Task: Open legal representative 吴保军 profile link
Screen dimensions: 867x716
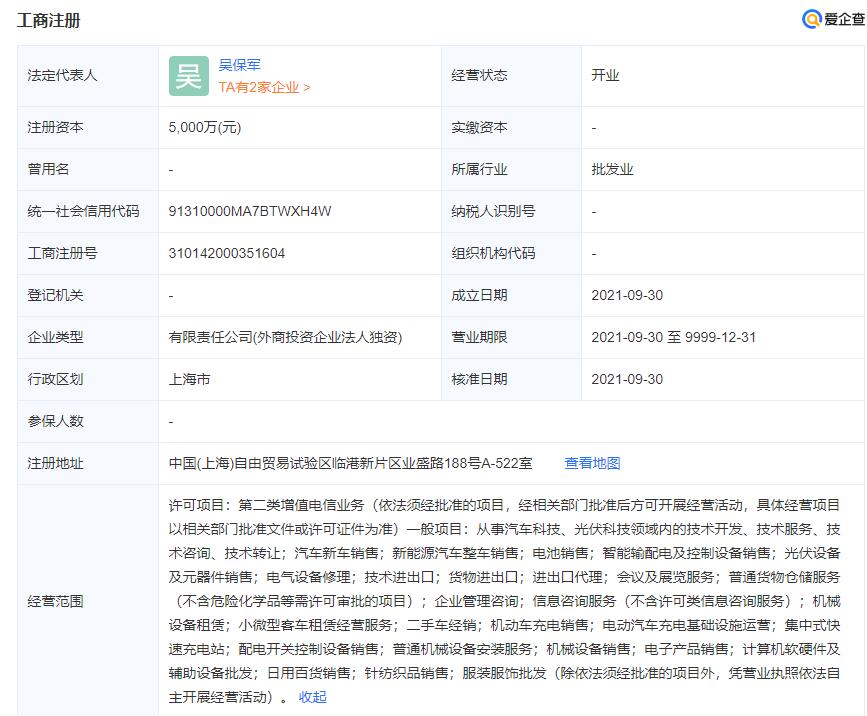Action: point(240,65)
